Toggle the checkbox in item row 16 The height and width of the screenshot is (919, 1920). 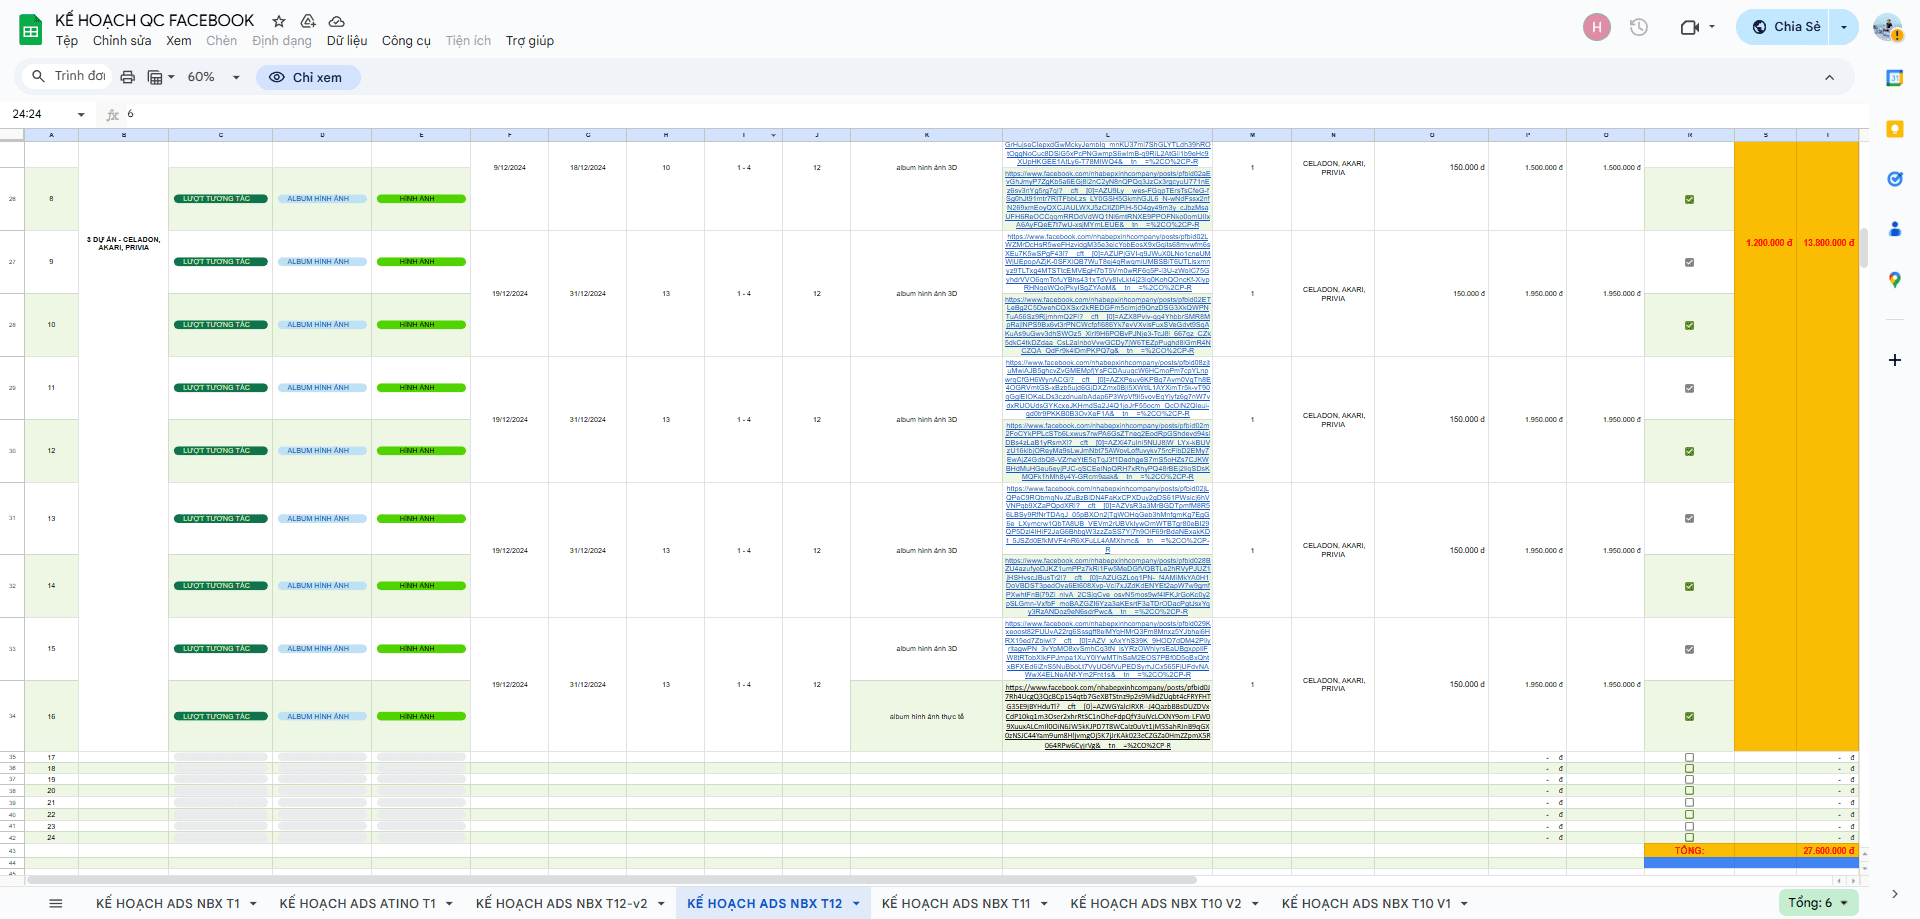click(1689, 716)
